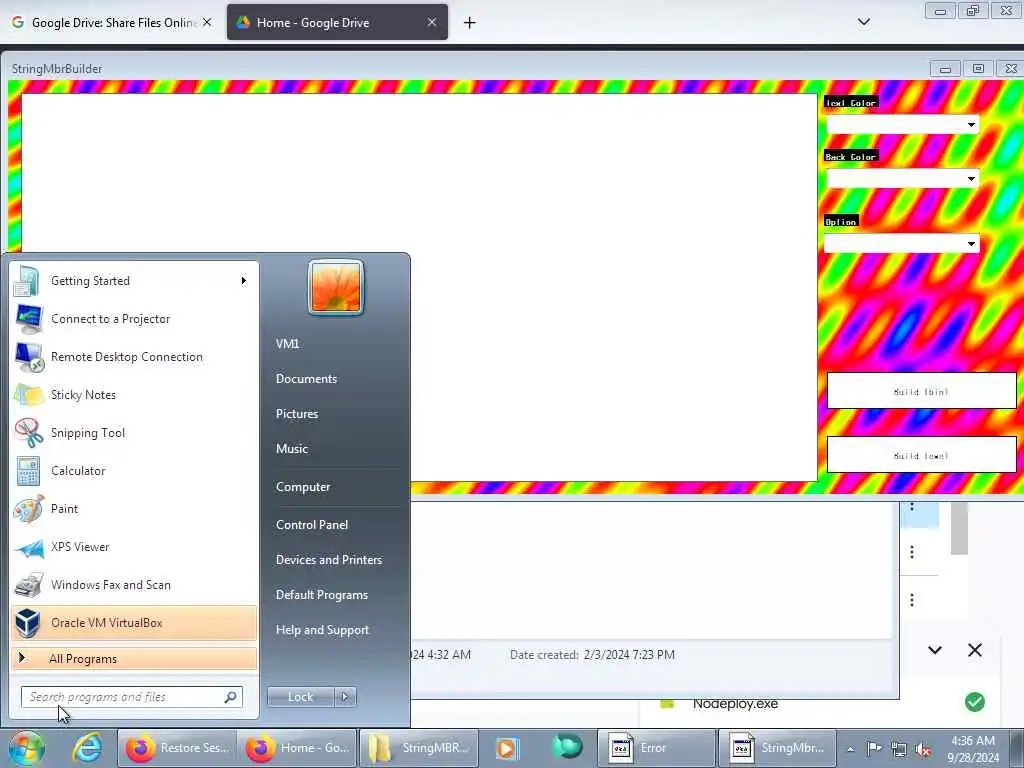Open a new browser tab

pyautogui.click(x=470, y=23)
